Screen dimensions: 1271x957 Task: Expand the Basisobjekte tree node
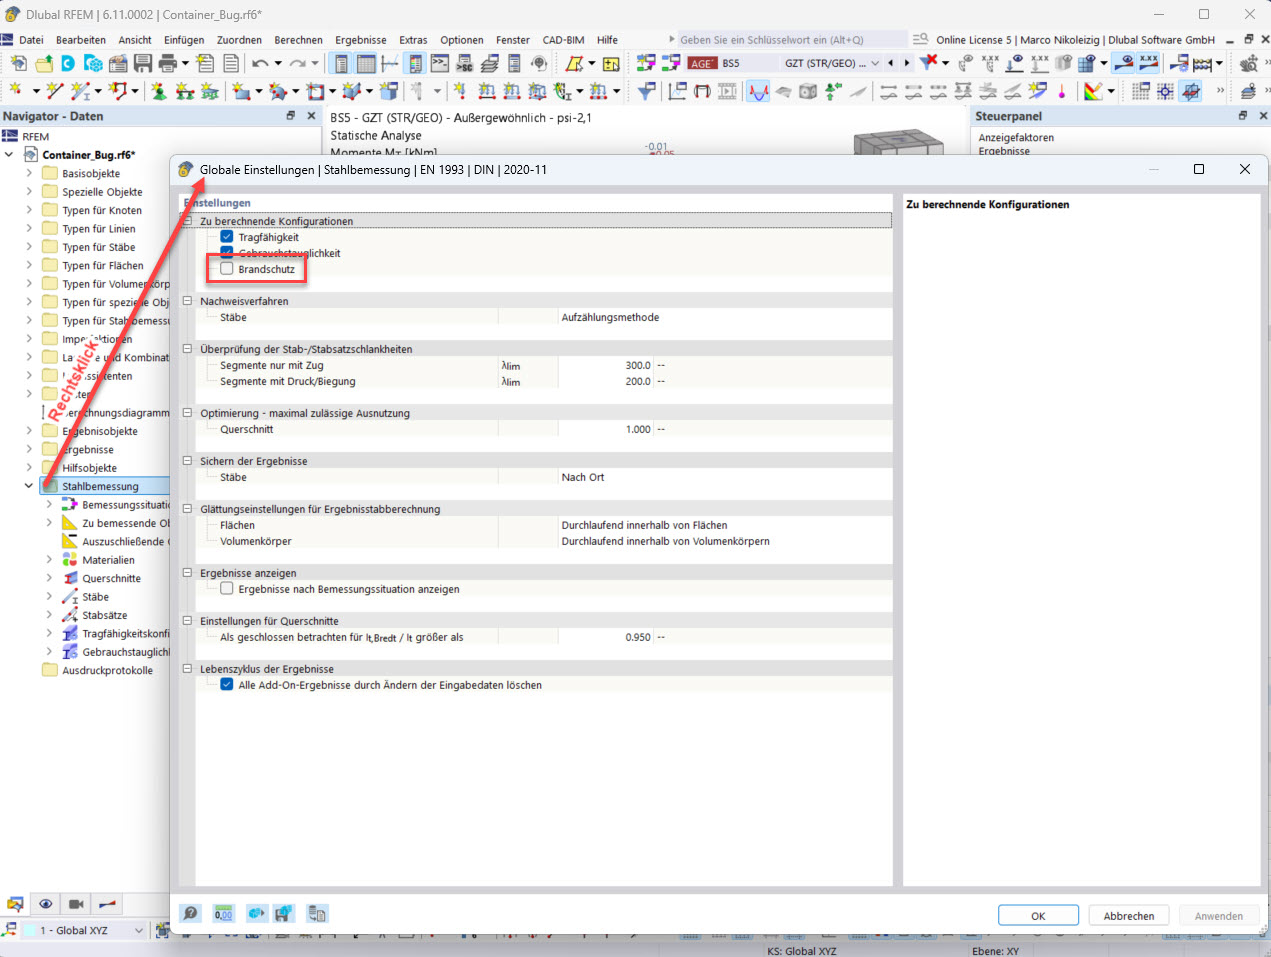coord(28,172)
